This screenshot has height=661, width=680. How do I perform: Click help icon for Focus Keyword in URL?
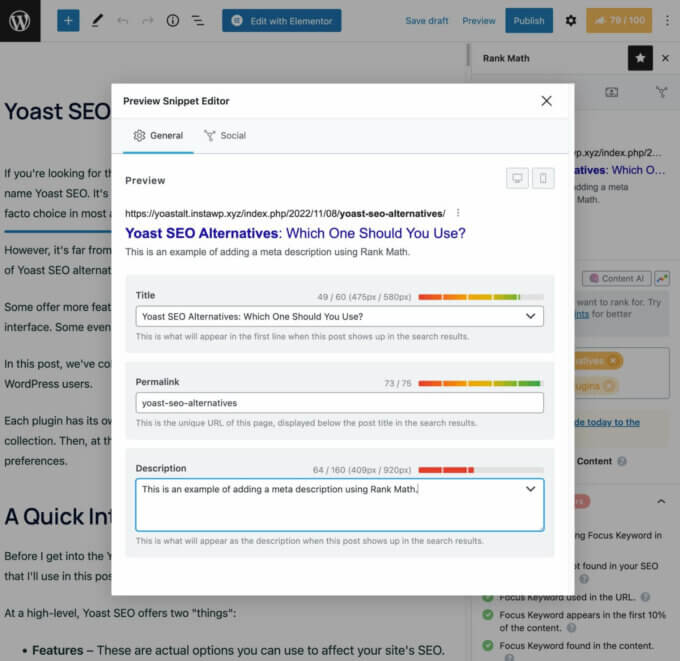coord(645,597)
